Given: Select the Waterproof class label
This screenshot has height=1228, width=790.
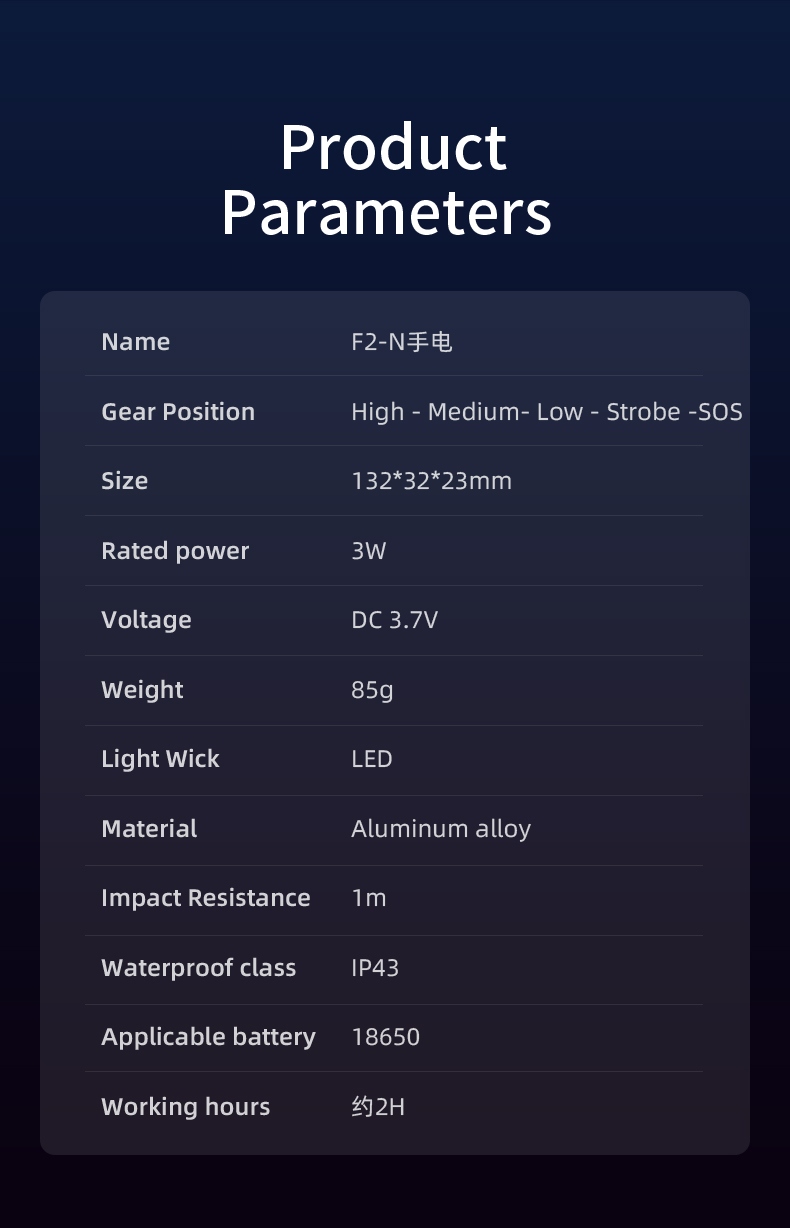Looking at the screenshot, I should 199,968.
